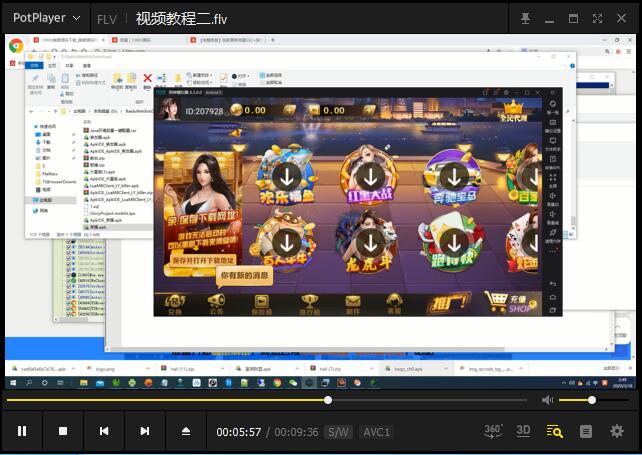
Task: Open PotPlayer settings gear
Action: tap(617, 431)
